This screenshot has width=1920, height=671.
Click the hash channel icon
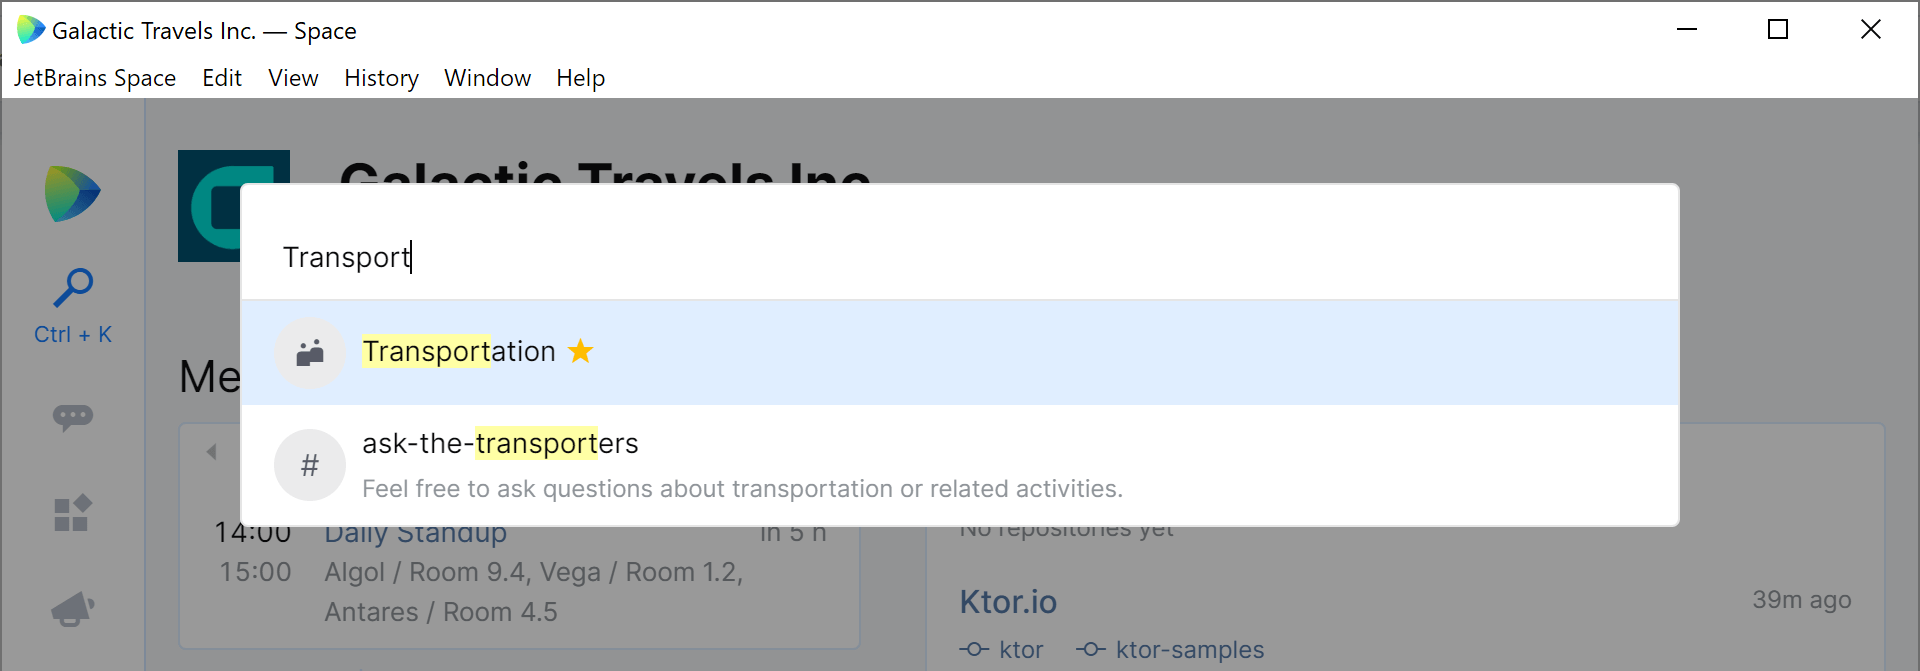[x=310, y=465]
